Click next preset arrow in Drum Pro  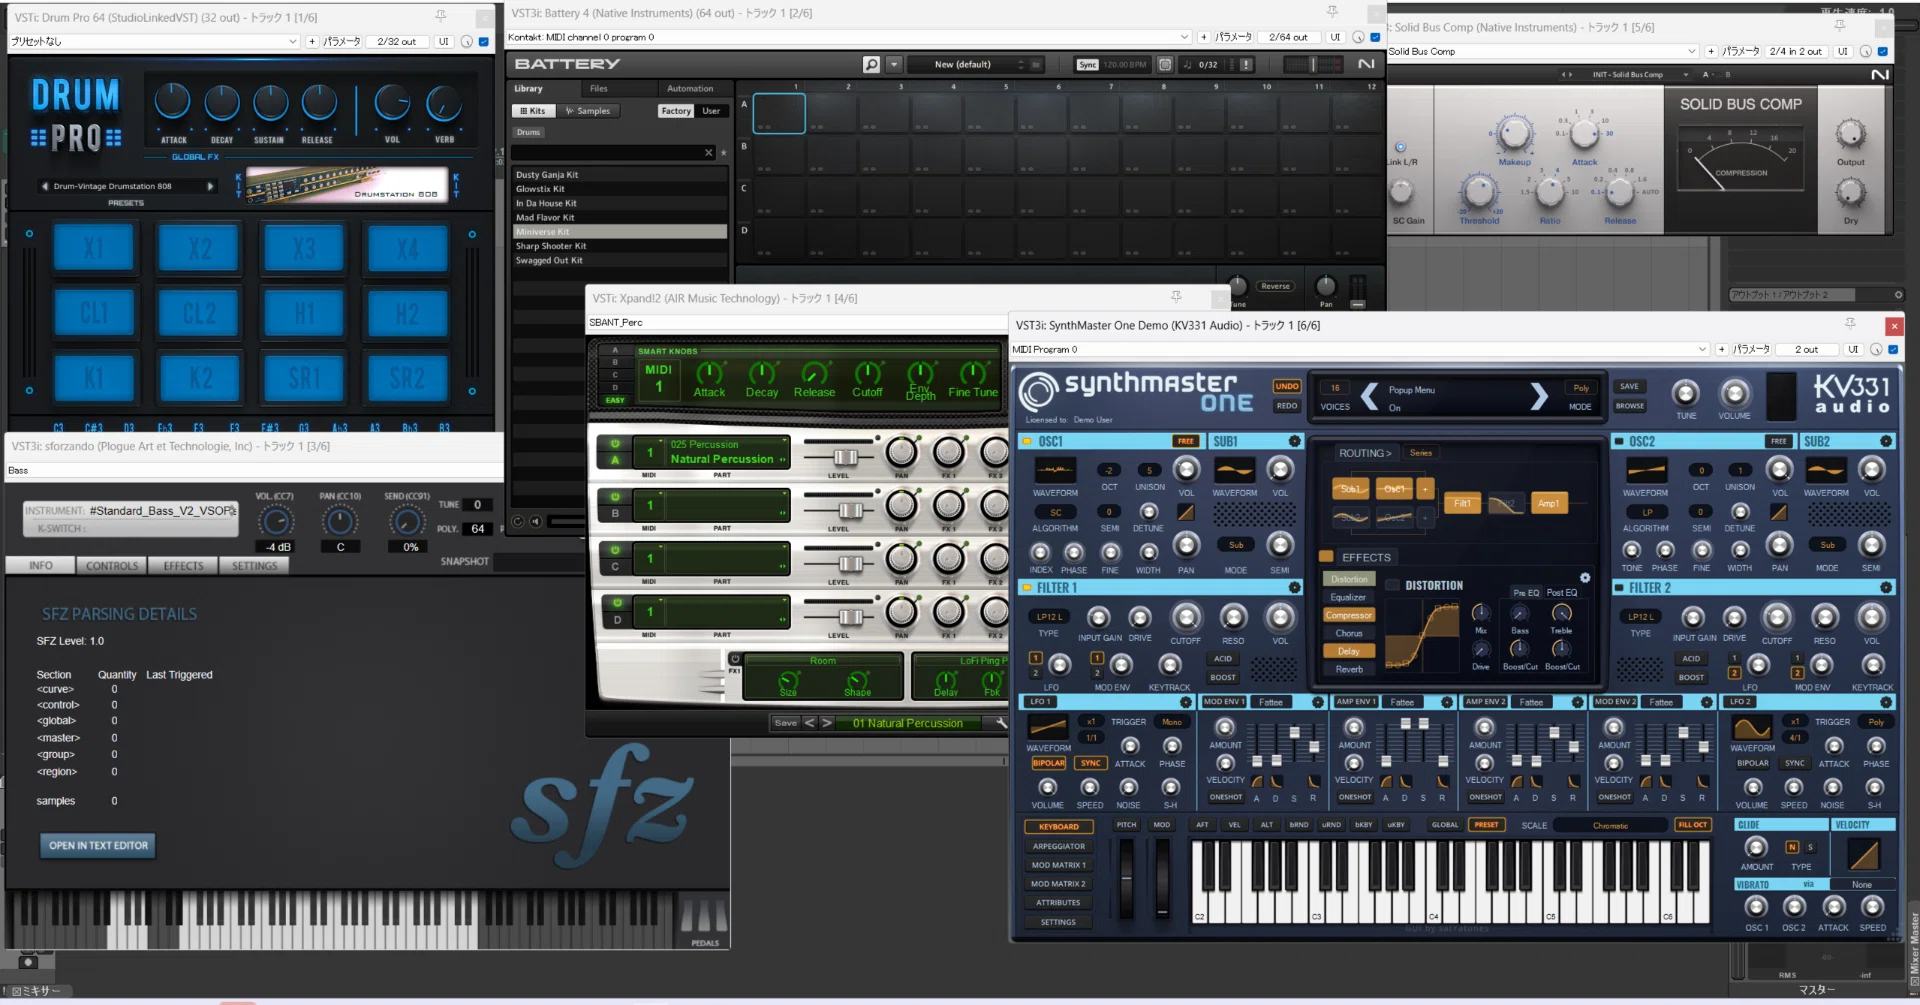pos(210,186)
